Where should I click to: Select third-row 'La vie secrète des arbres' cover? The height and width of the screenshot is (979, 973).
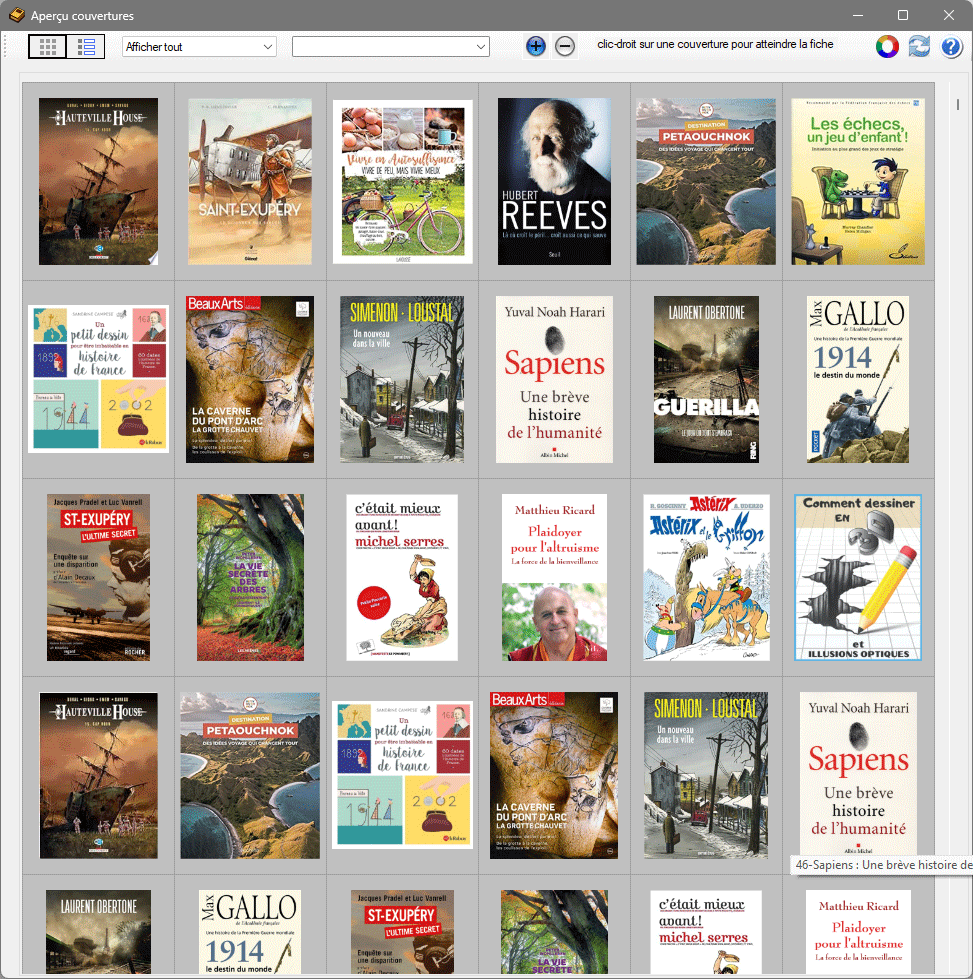click(250, 578)
